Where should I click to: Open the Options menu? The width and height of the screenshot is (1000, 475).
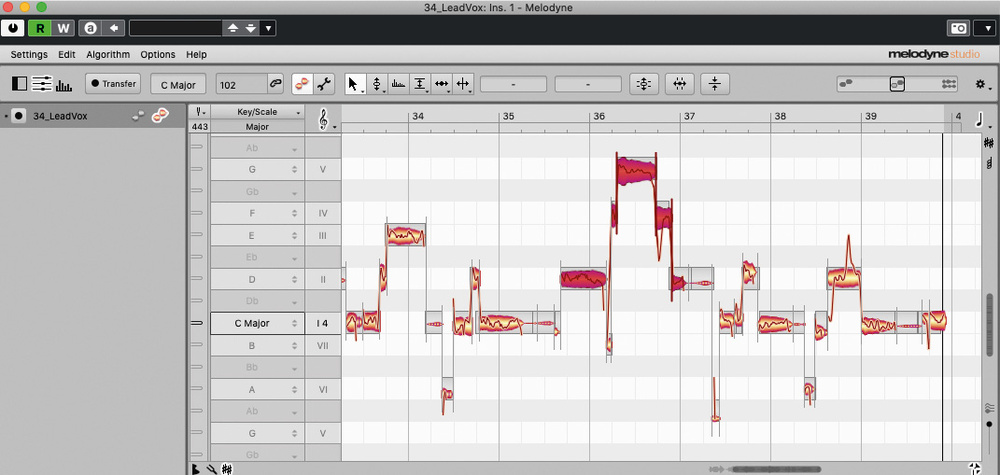coord(158,55)
